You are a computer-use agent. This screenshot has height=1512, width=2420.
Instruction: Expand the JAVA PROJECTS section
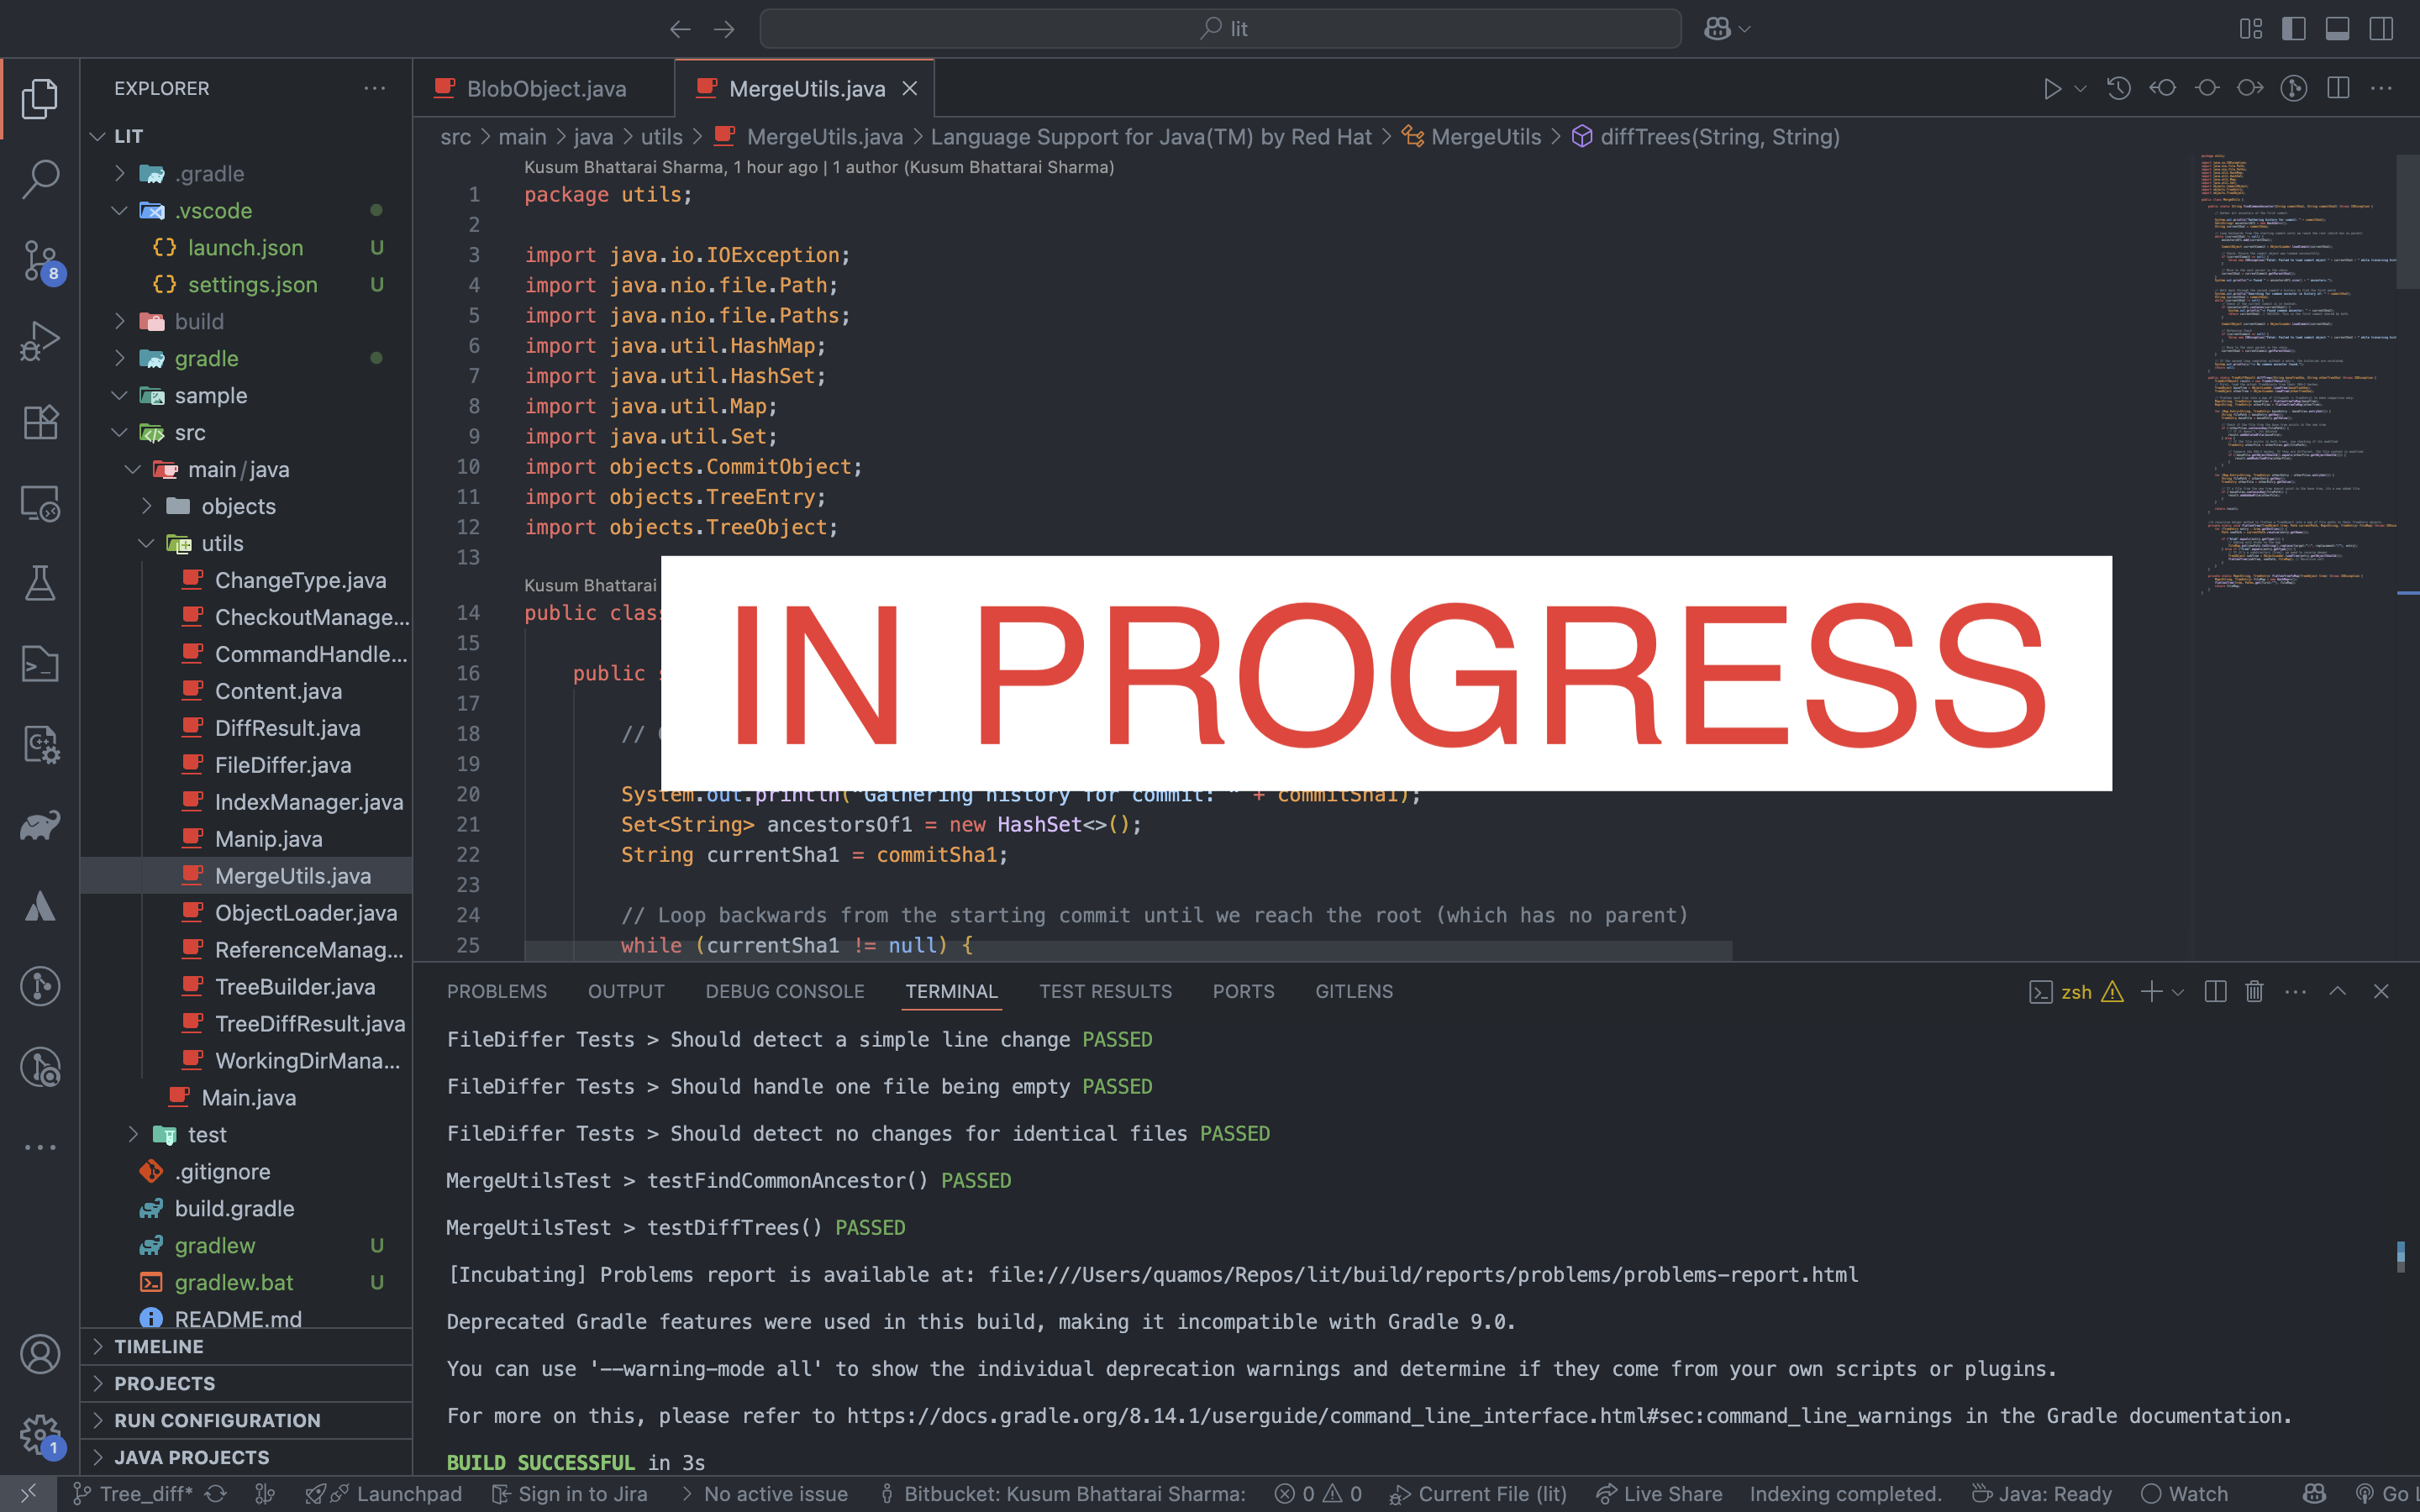246,1457
